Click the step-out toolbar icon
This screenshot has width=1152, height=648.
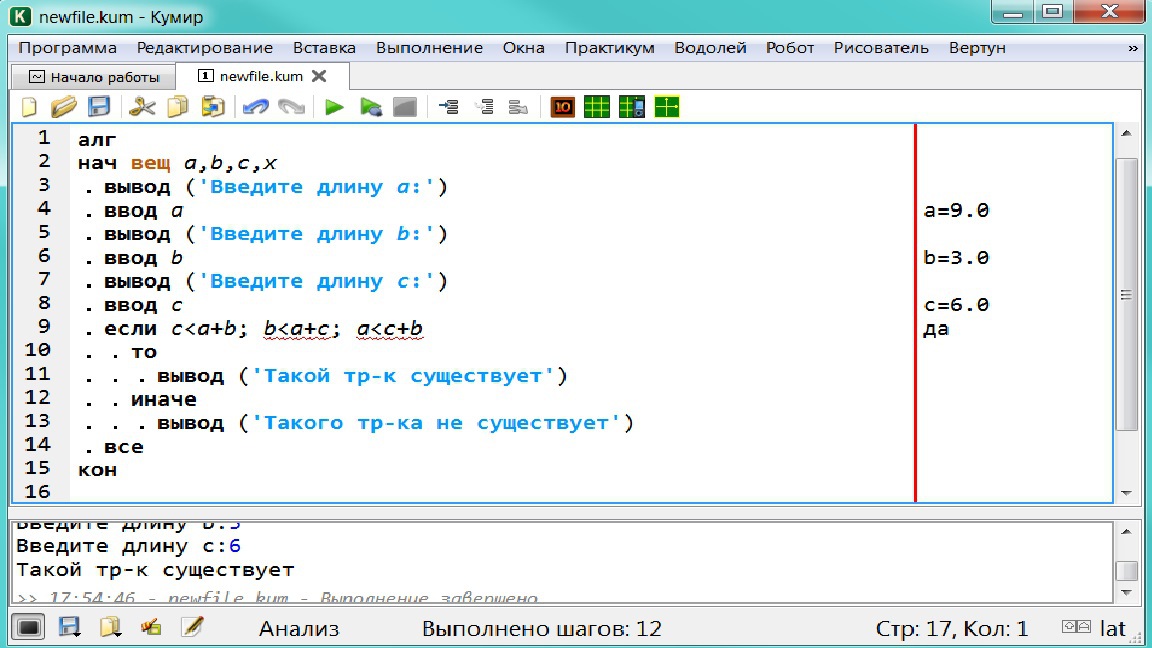click(x=484, y=107)
